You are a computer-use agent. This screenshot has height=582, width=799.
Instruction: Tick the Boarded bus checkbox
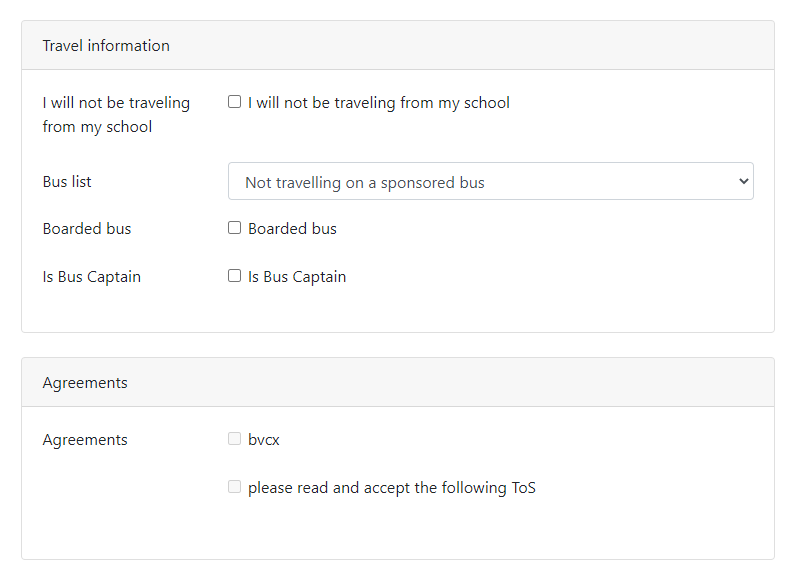point(234,228)
